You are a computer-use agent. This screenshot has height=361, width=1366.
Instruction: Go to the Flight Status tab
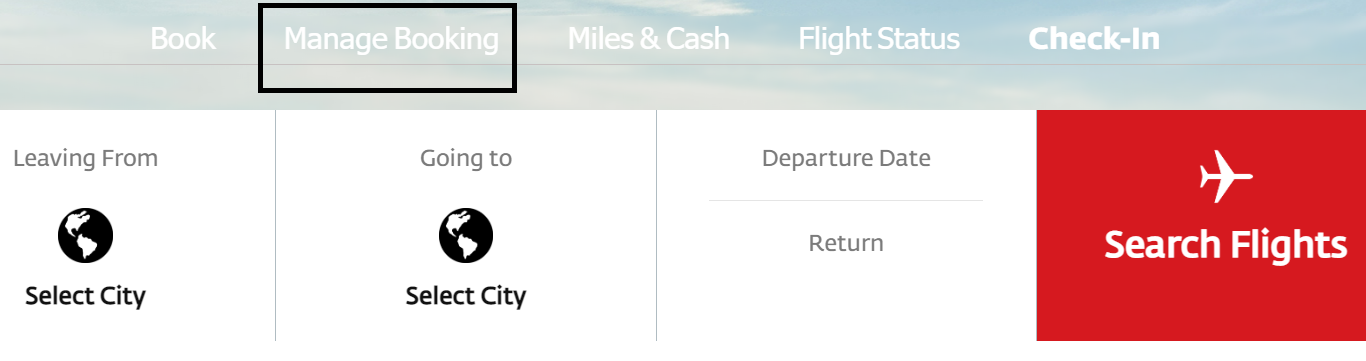click(x=879, y=39)
